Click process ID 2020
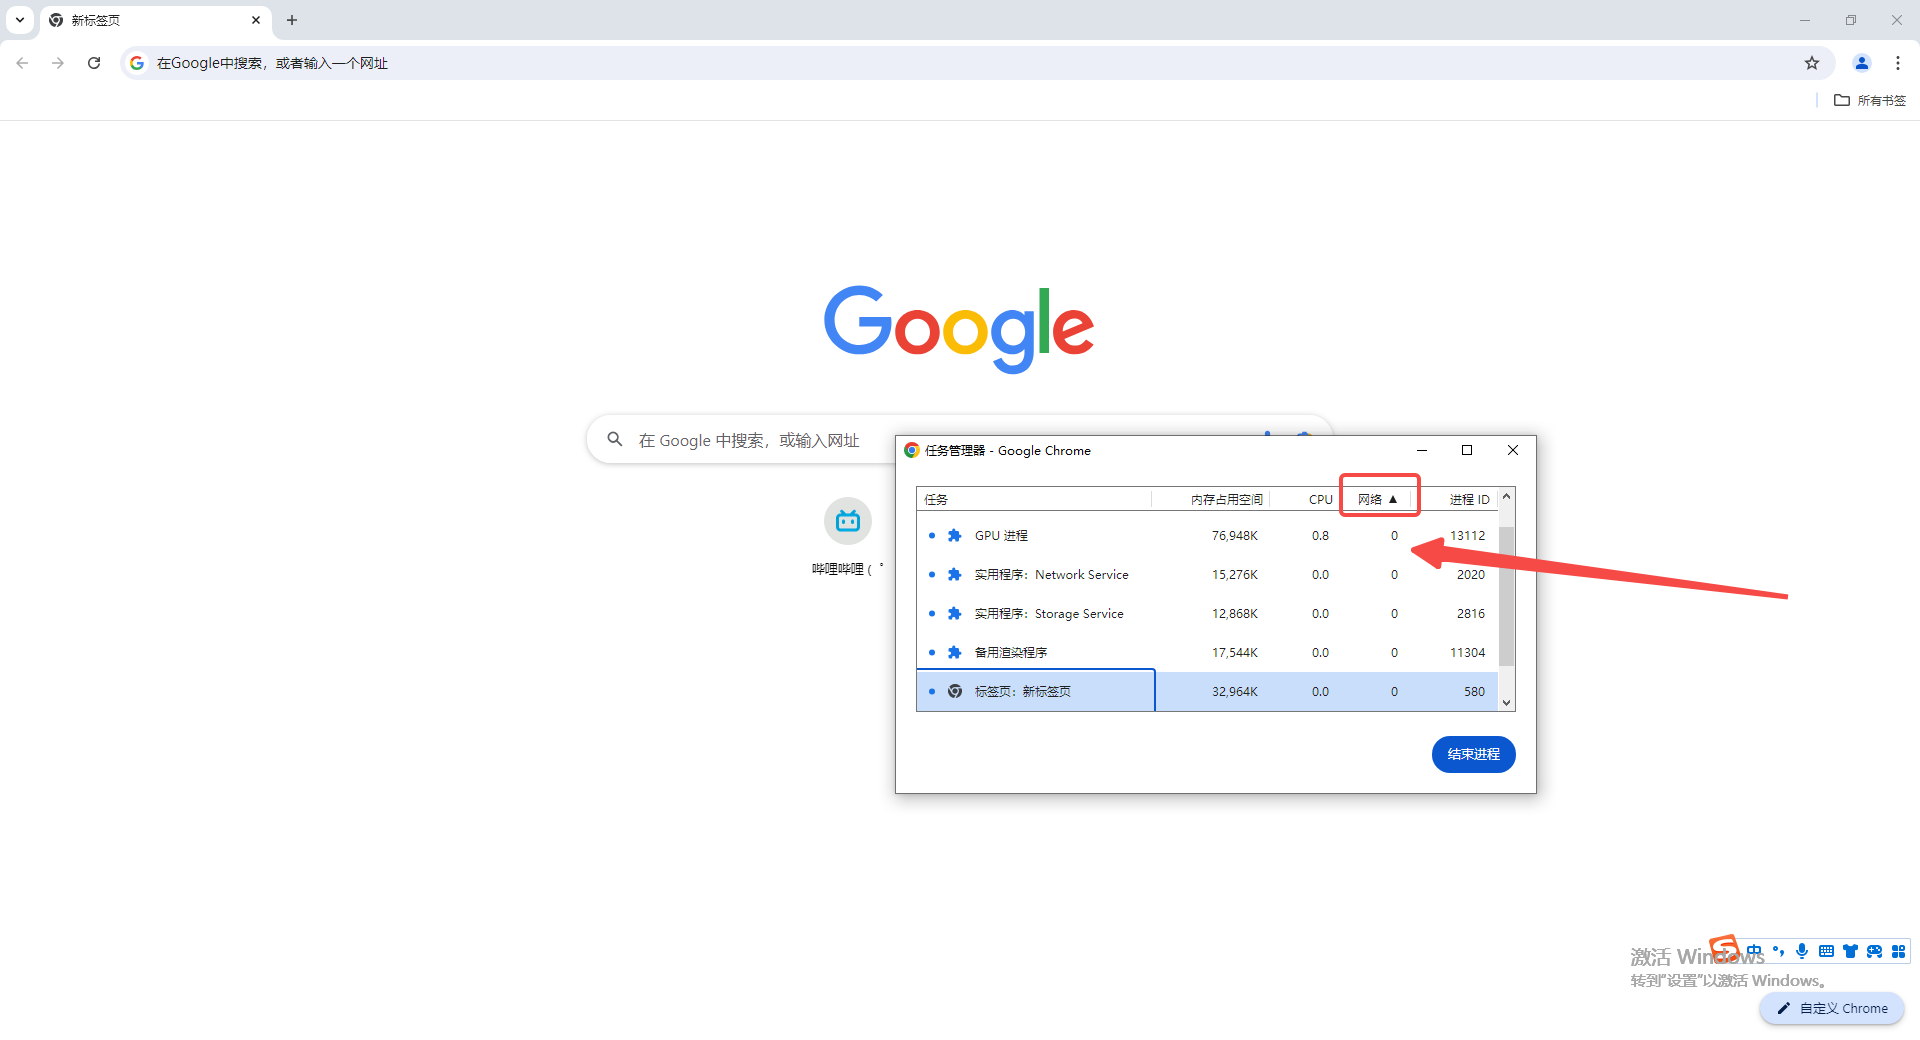Screen dimensions: 1920x1040 pyautogui.click(x=1471, y=574)
